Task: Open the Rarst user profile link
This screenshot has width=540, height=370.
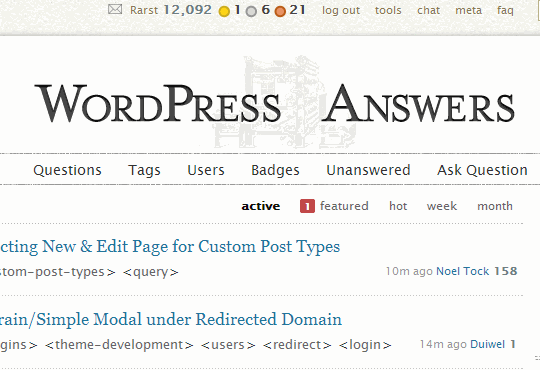Action: 144,10
